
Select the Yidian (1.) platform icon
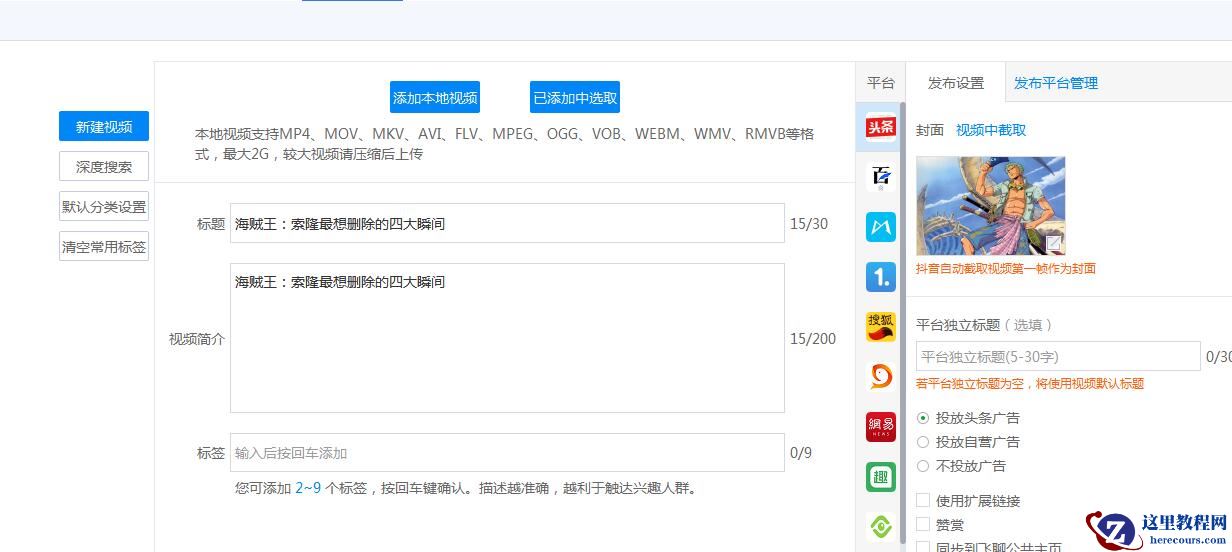click(x=881, y=277)
